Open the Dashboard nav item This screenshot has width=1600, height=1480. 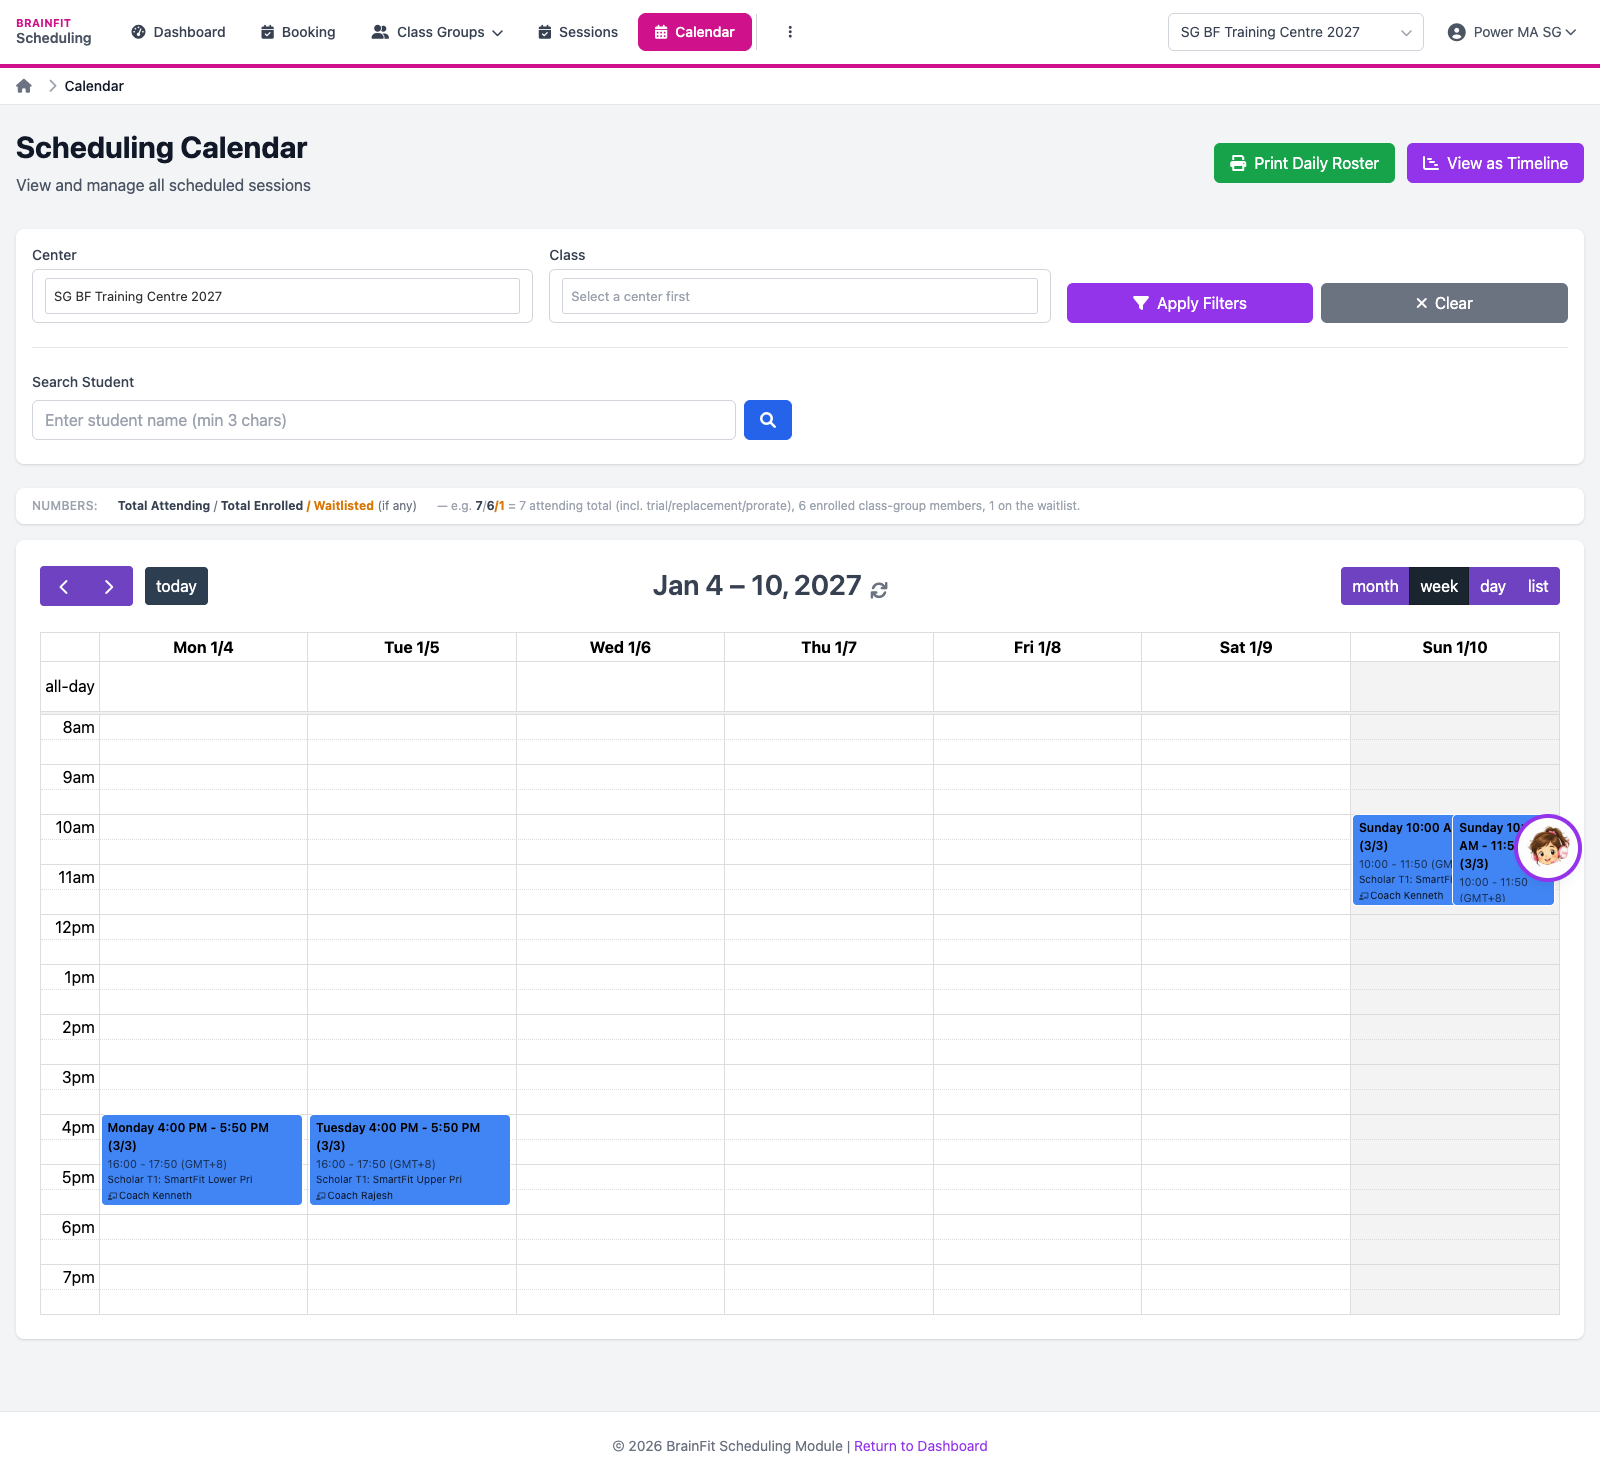click(179, 32)
